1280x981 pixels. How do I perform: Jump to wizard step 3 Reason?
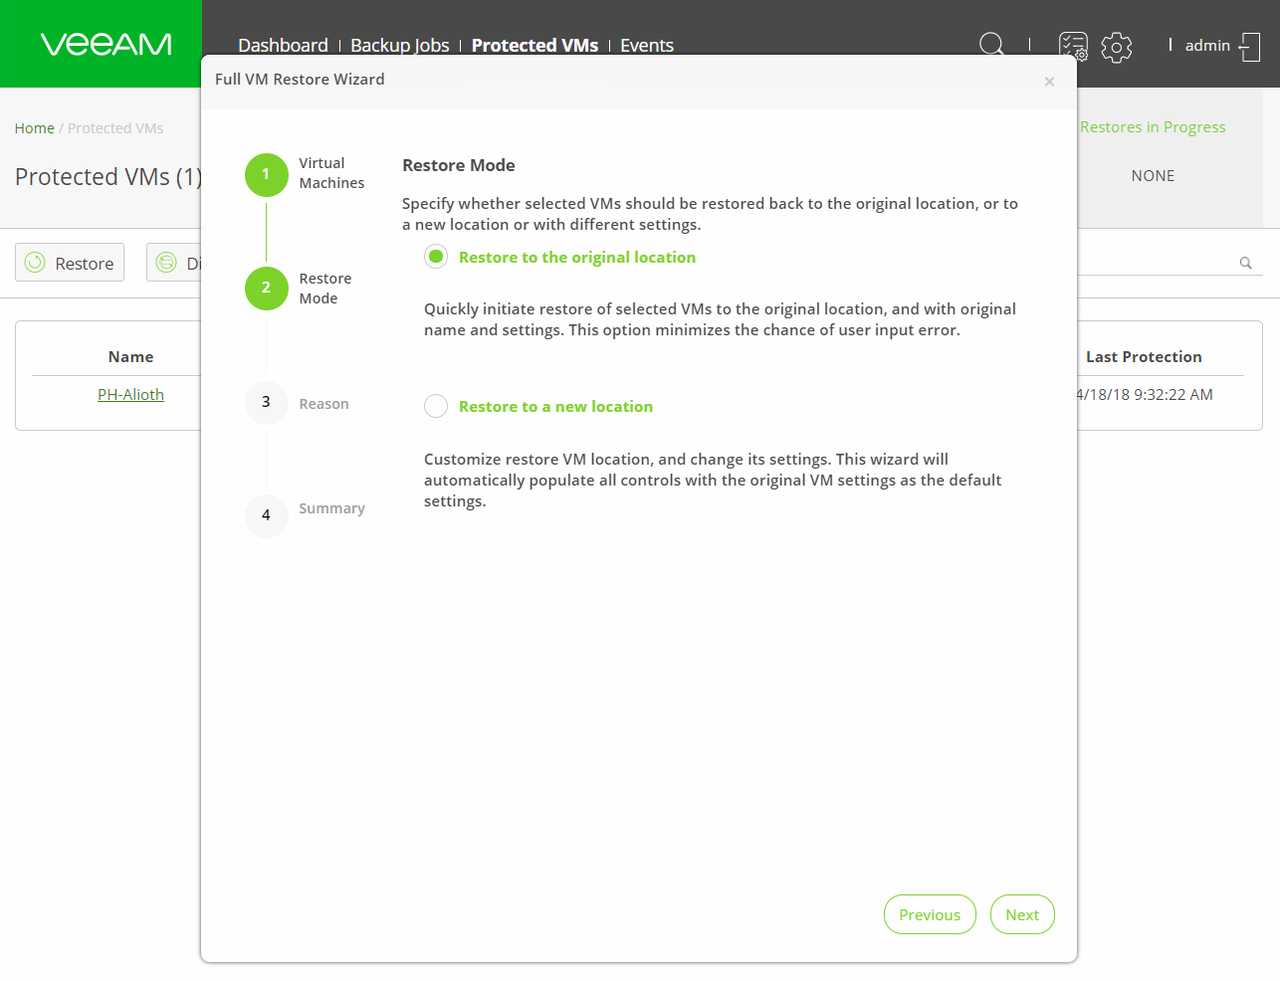click(266, 402)
